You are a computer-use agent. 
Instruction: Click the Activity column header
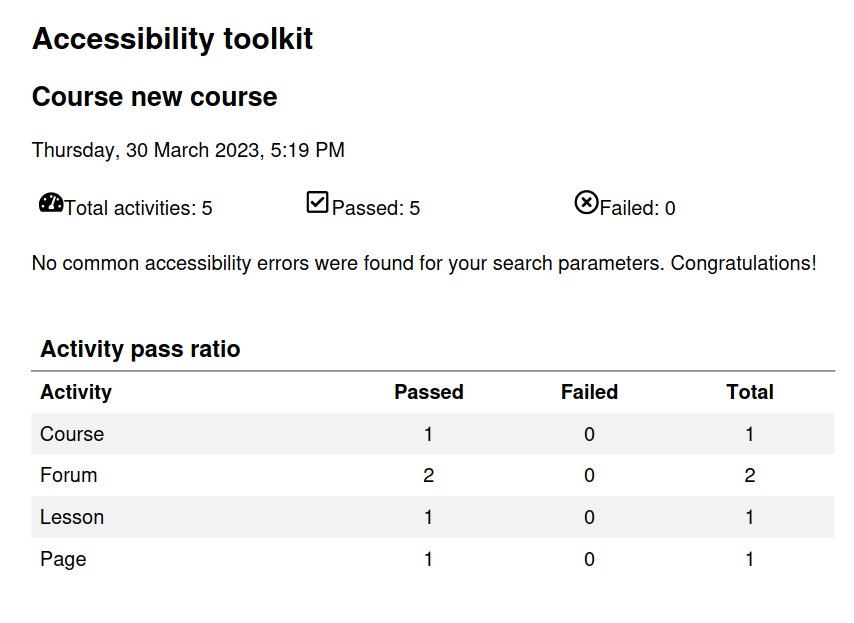[76, 392]
